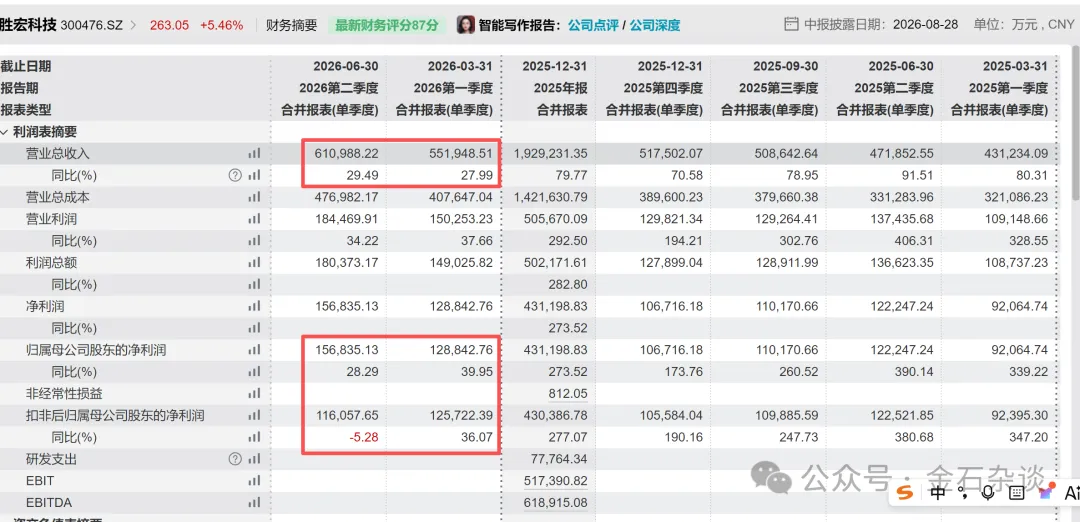This screenshot has height=522, width=1080.
Task: Click the colorful skin icon in IME bar
Action: tap(1046, 492)
